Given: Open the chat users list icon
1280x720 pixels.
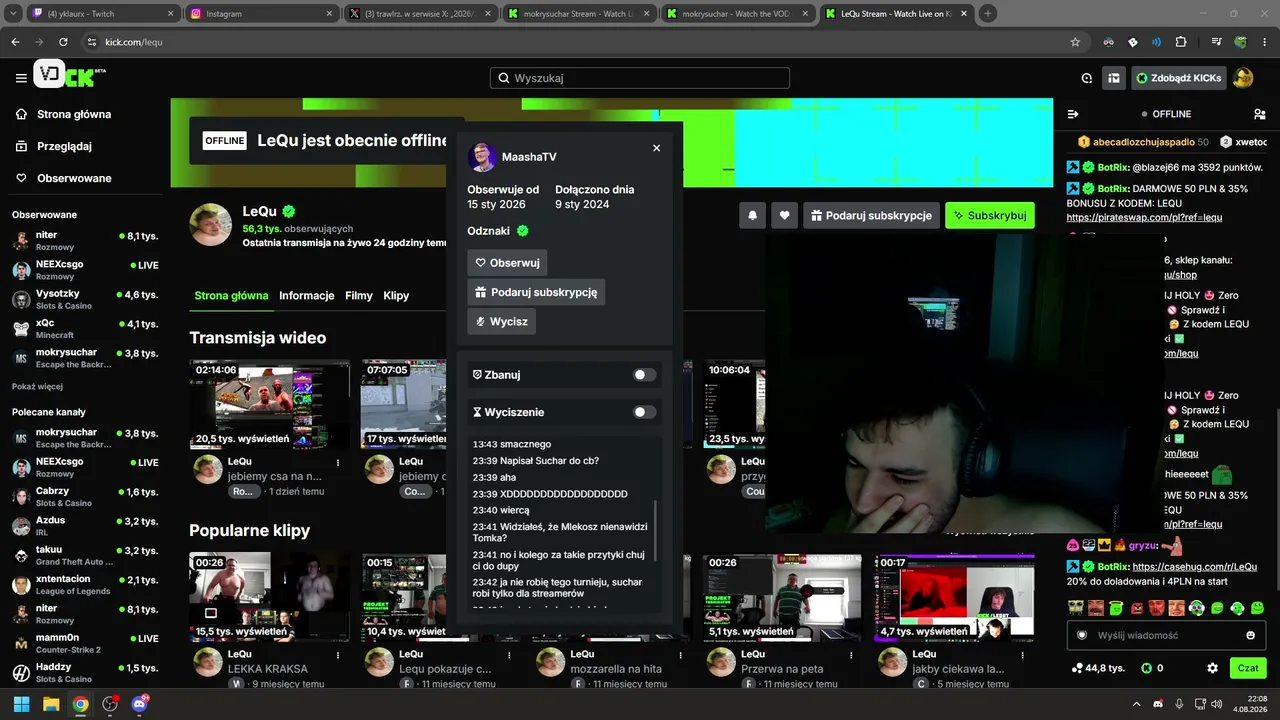Looking at the screenshot, I should coord(1259,114).
